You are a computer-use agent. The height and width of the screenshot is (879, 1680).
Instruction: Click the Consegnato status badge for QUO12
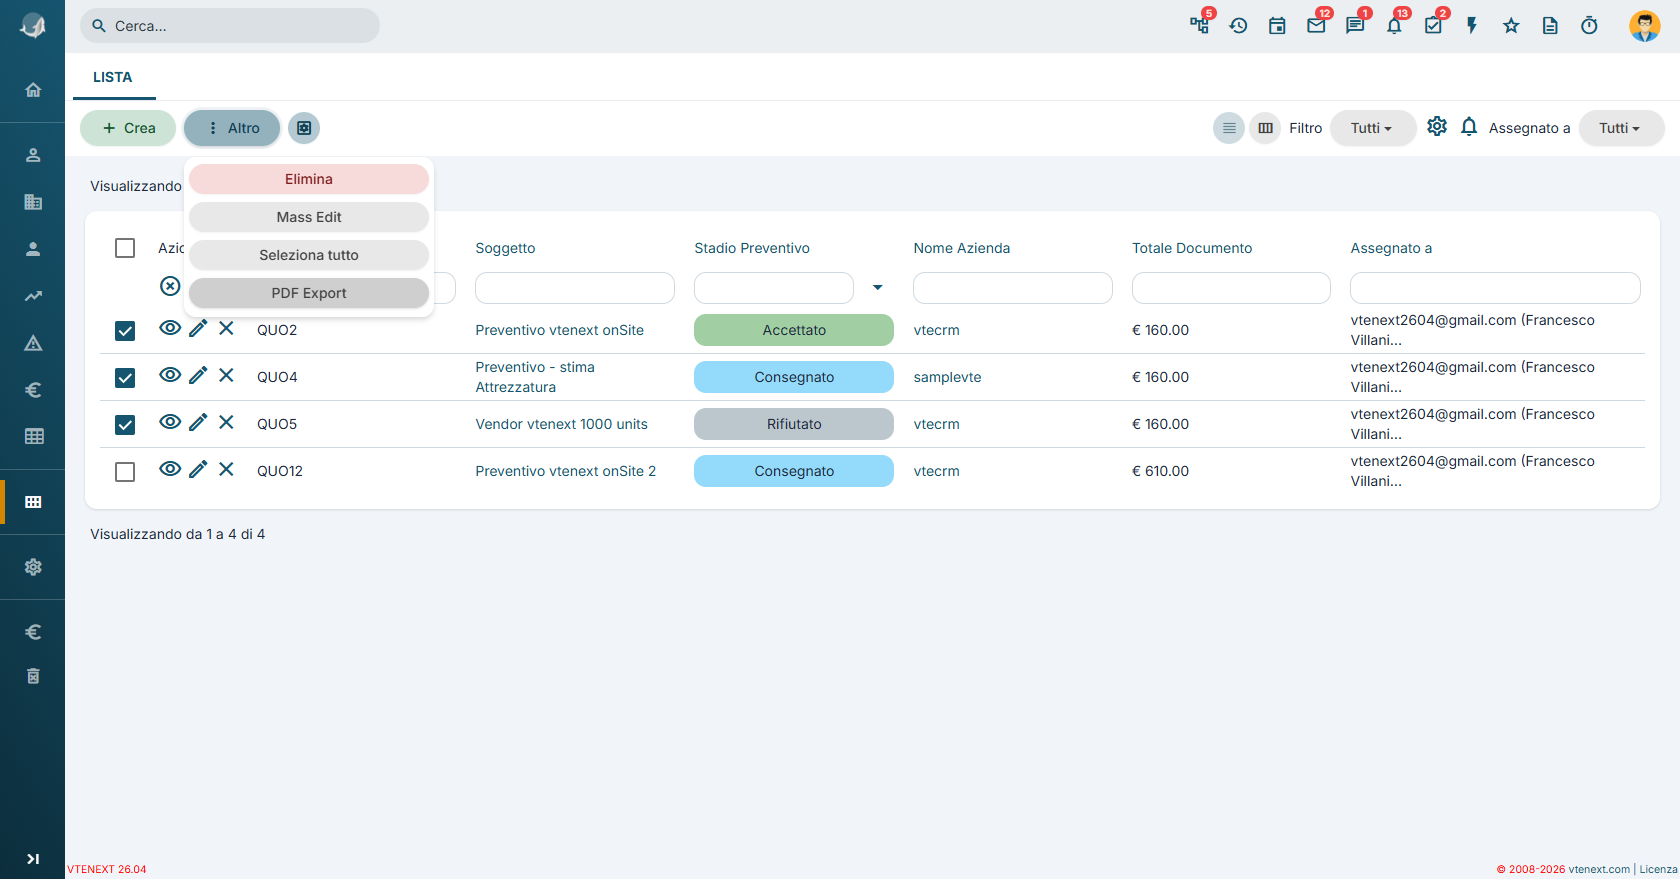click(794, 471)
